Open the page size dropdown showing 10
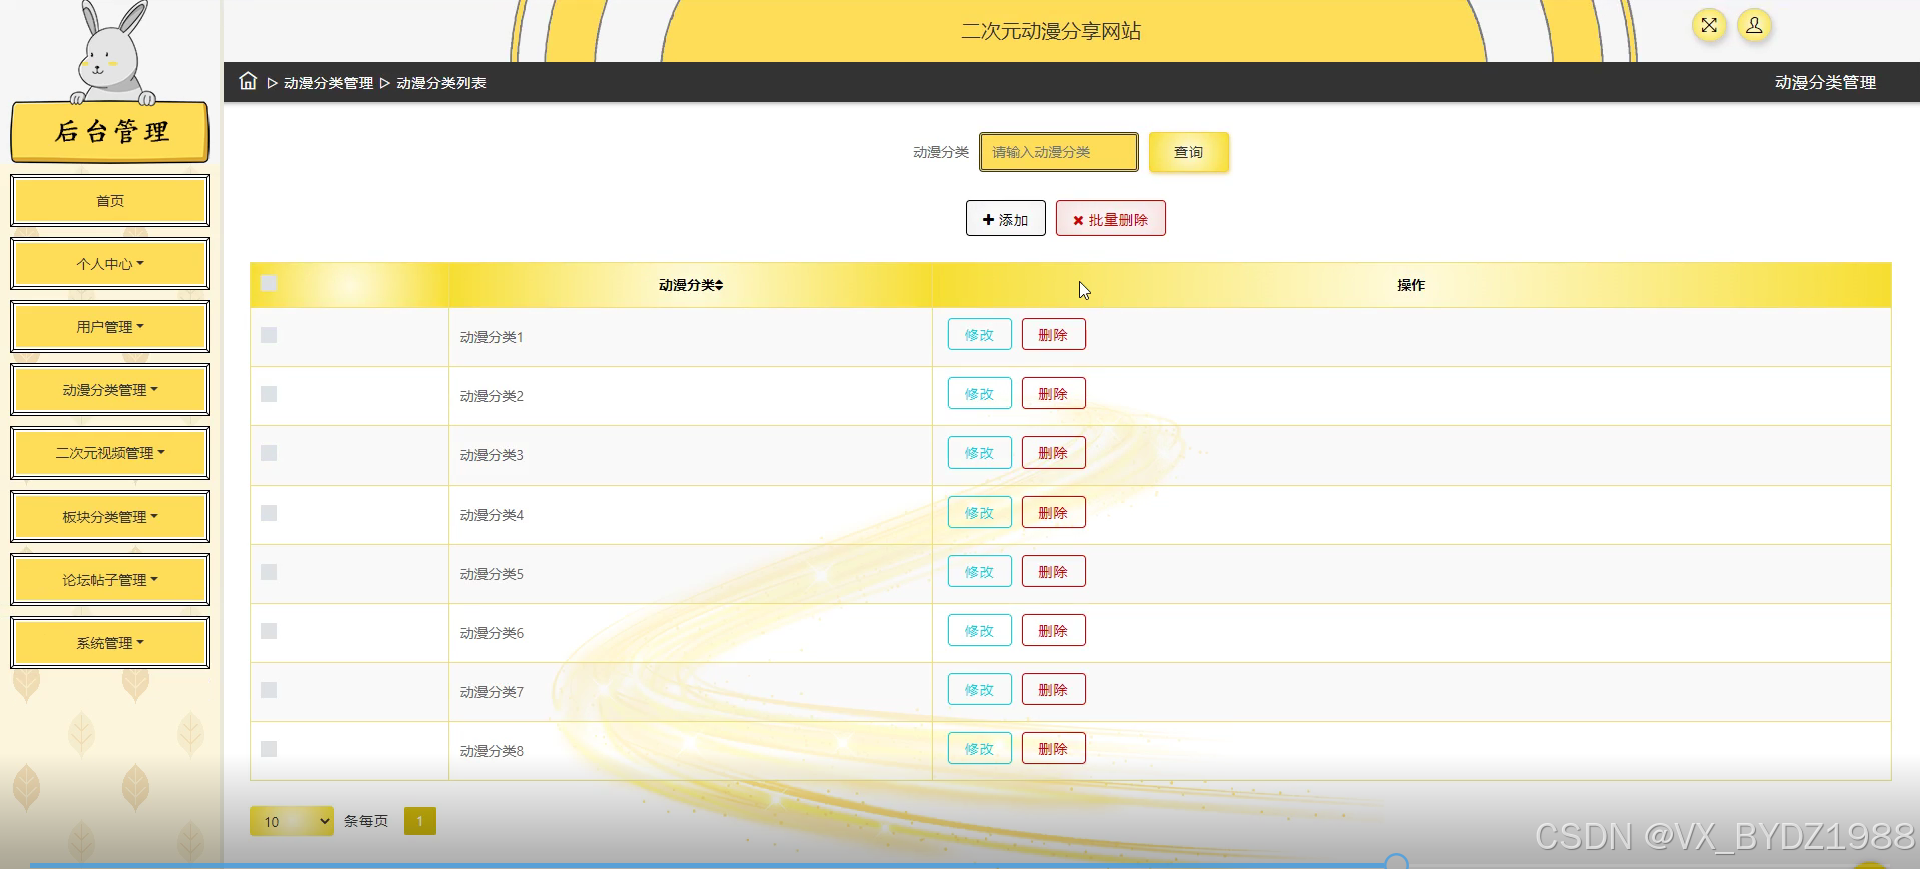Image resolution: width=1920 pixels, height=869 pixels. pyautogui.click(x=291, y=821)
